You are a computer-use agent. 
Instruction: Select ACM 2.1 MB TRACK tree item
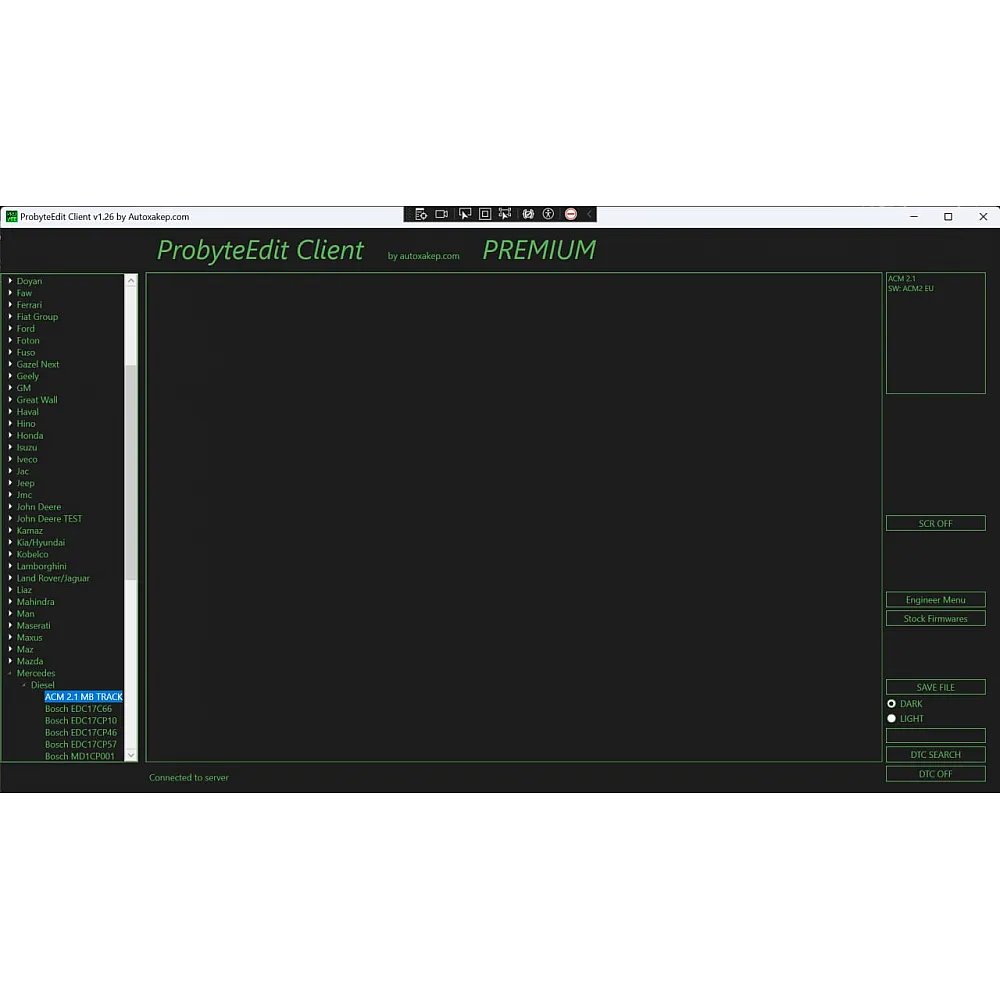tap(84, 696)
